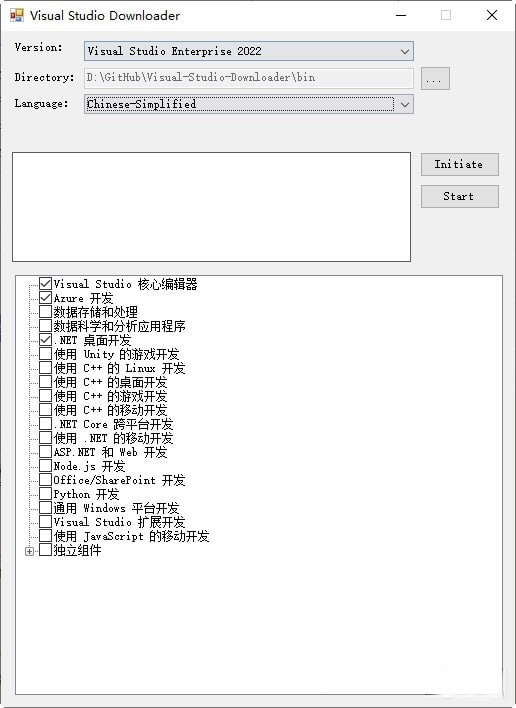Uncheck Visual Studio 核心编辑器 checkbox
This screenshot has height=708, width=516.
45,284
